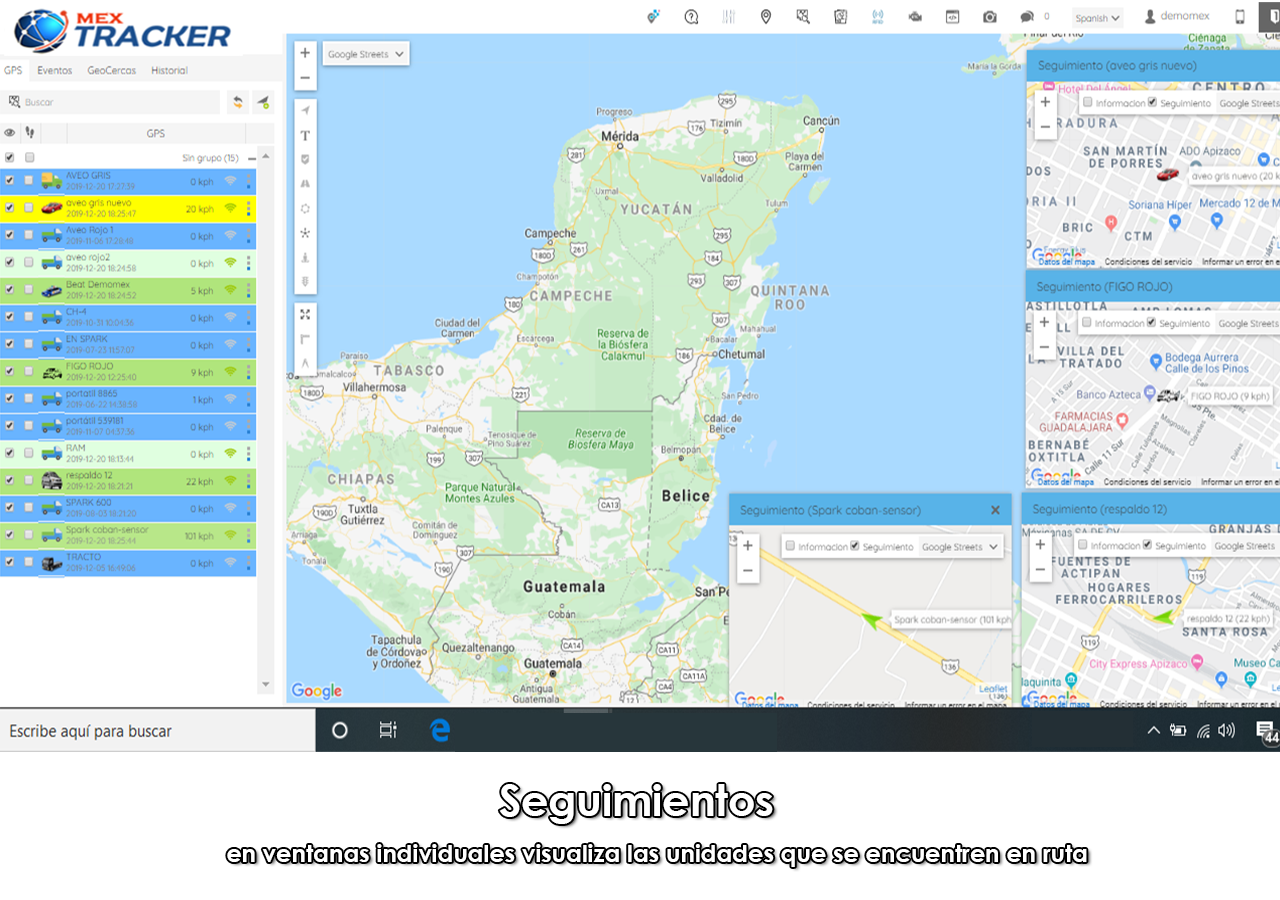Uncheck visibility checkbox for AVEO GRIS
This screenshot has width=1280, height=900.
[x=10, y=181]
